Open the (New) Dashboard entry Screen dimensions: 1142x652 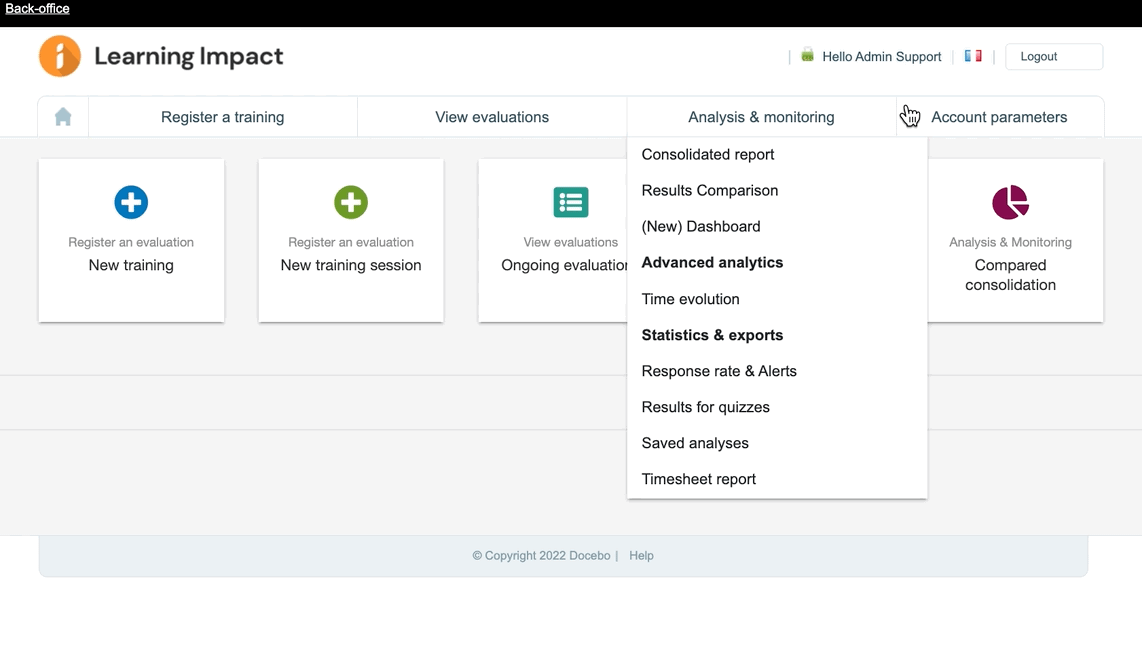pyautogui.click(x=700, y=226)
